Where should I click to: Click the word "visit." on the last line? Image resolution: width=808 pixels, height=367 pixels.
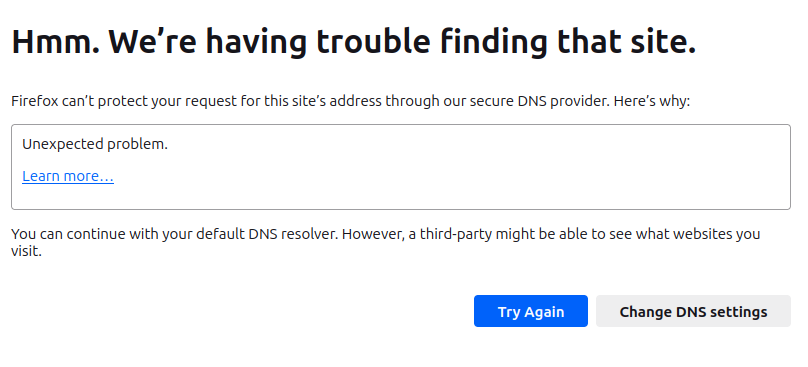coord(26,252)
